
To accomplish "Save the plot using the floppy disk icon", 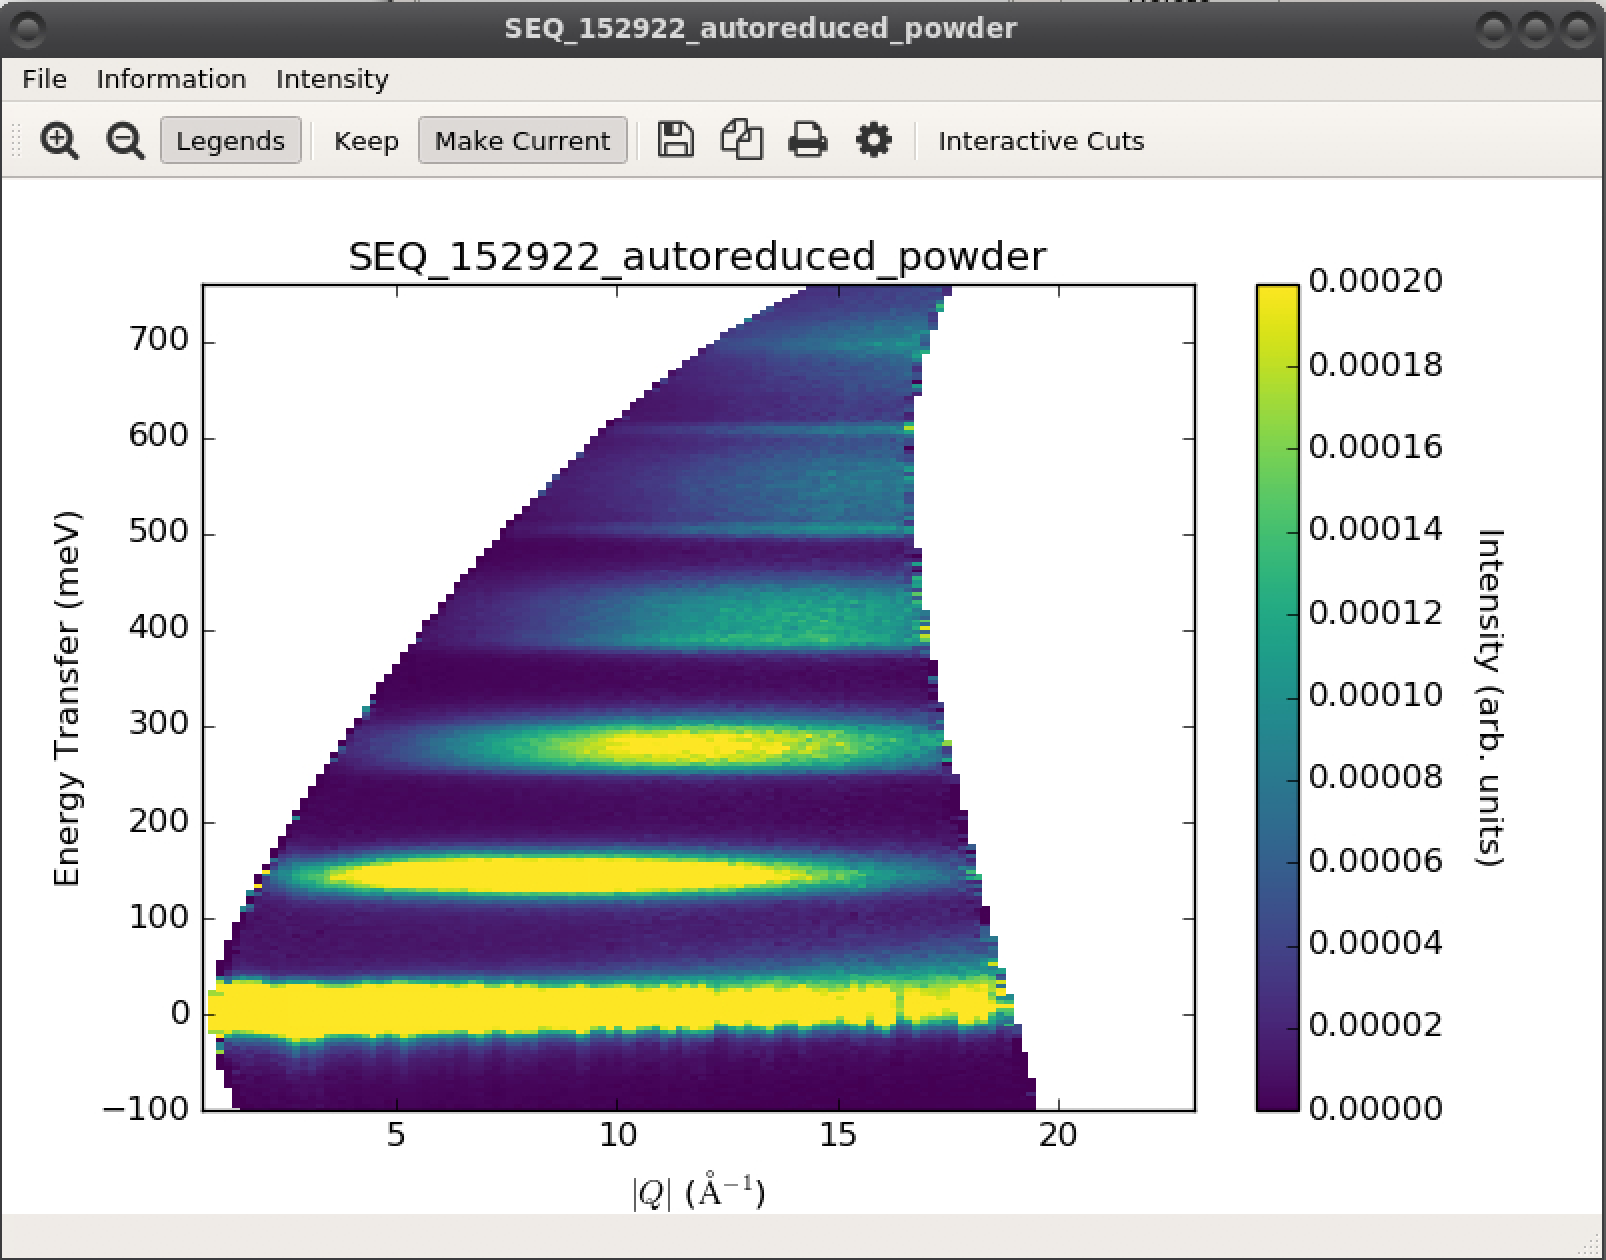I will click(x=676, y=140).
